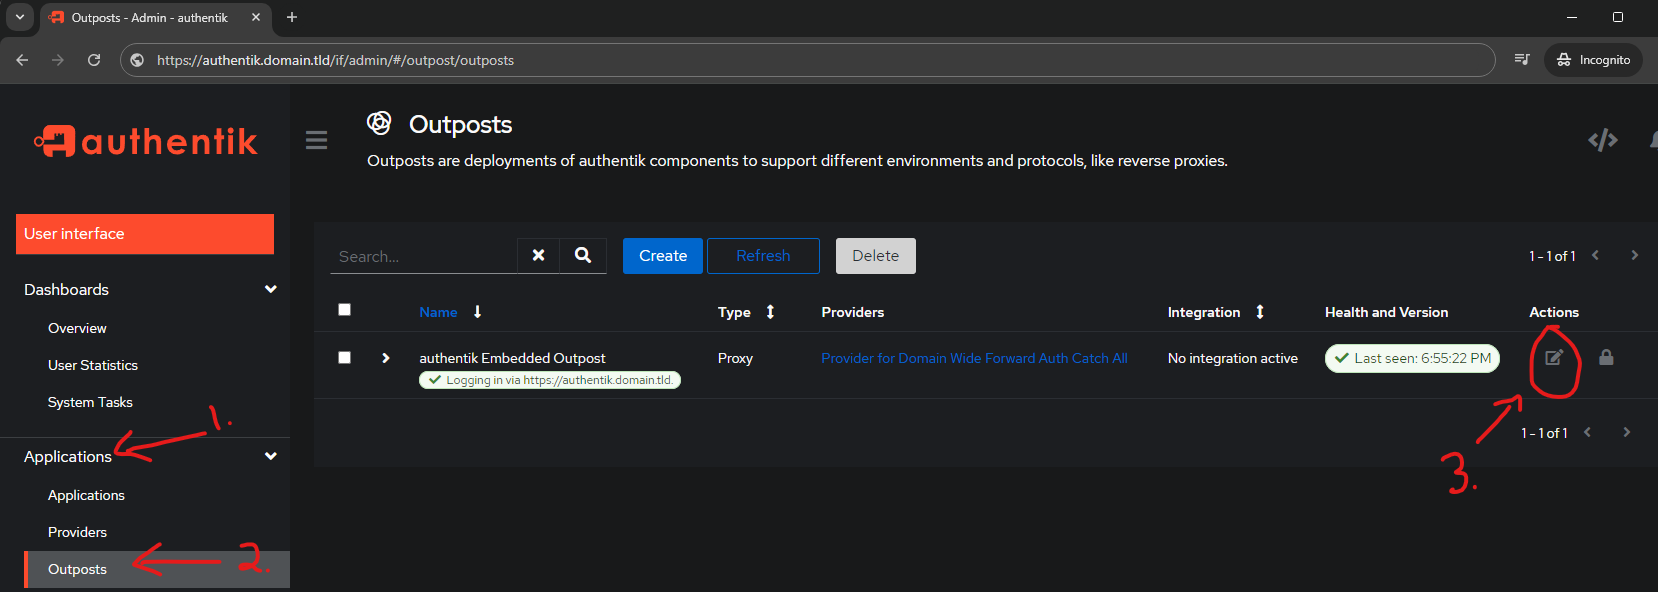The width and height of the screenshot is (1658, 592).
Task: Open the Provider for Domain Wide Forward Auth link
Action: (974, 358)
